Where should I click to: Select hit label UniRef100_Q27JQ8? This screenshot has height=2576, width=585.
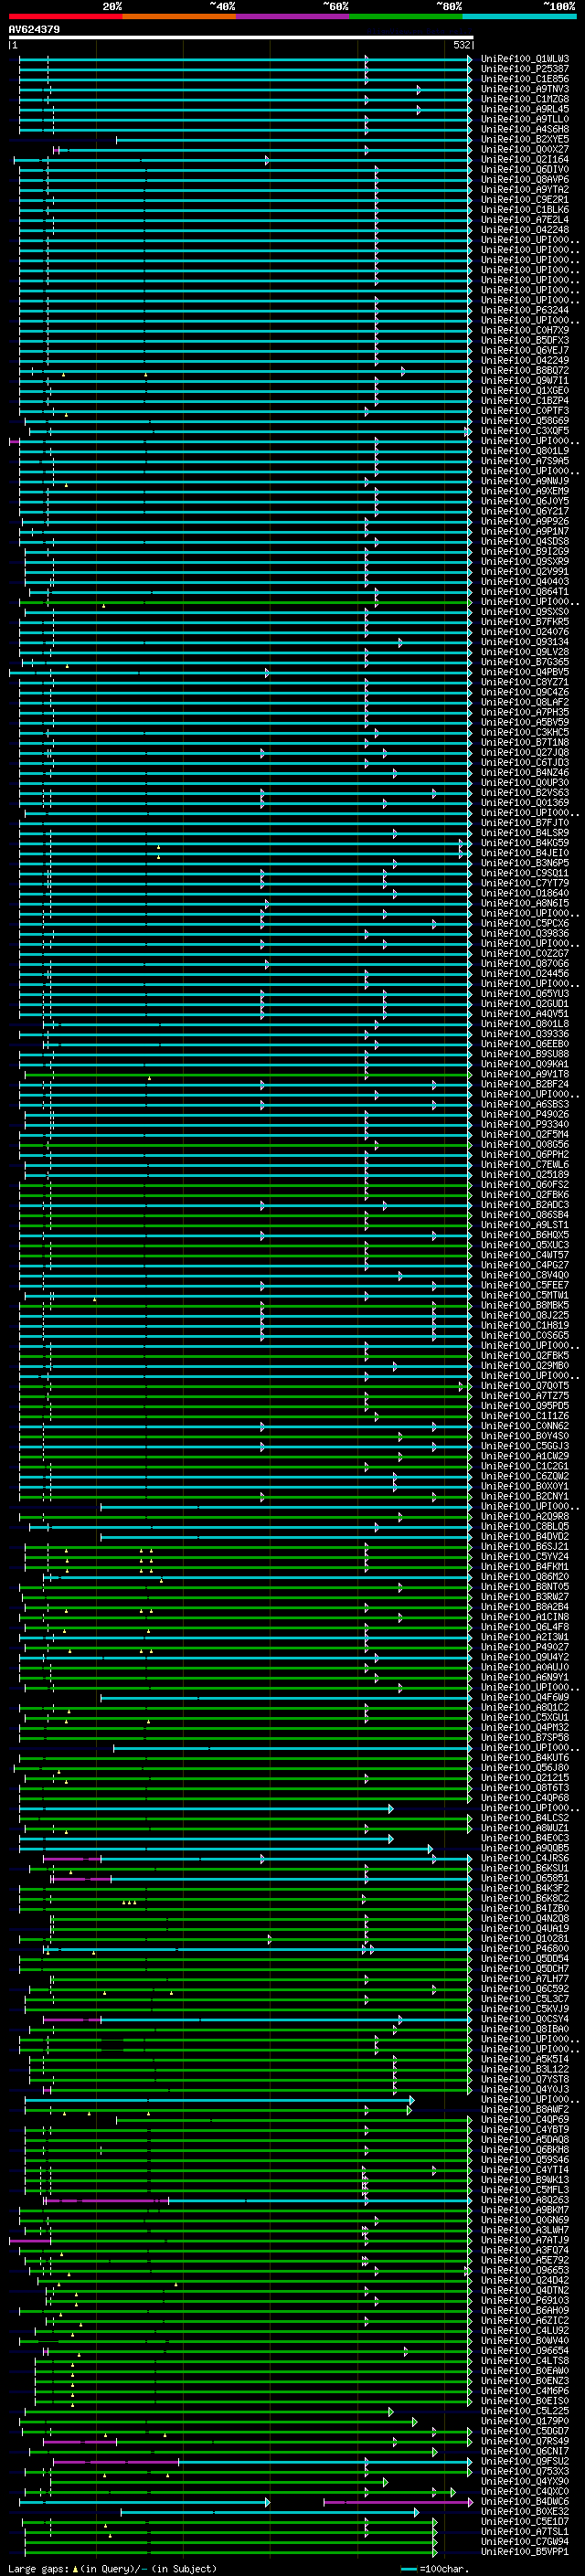pos(525,752)
